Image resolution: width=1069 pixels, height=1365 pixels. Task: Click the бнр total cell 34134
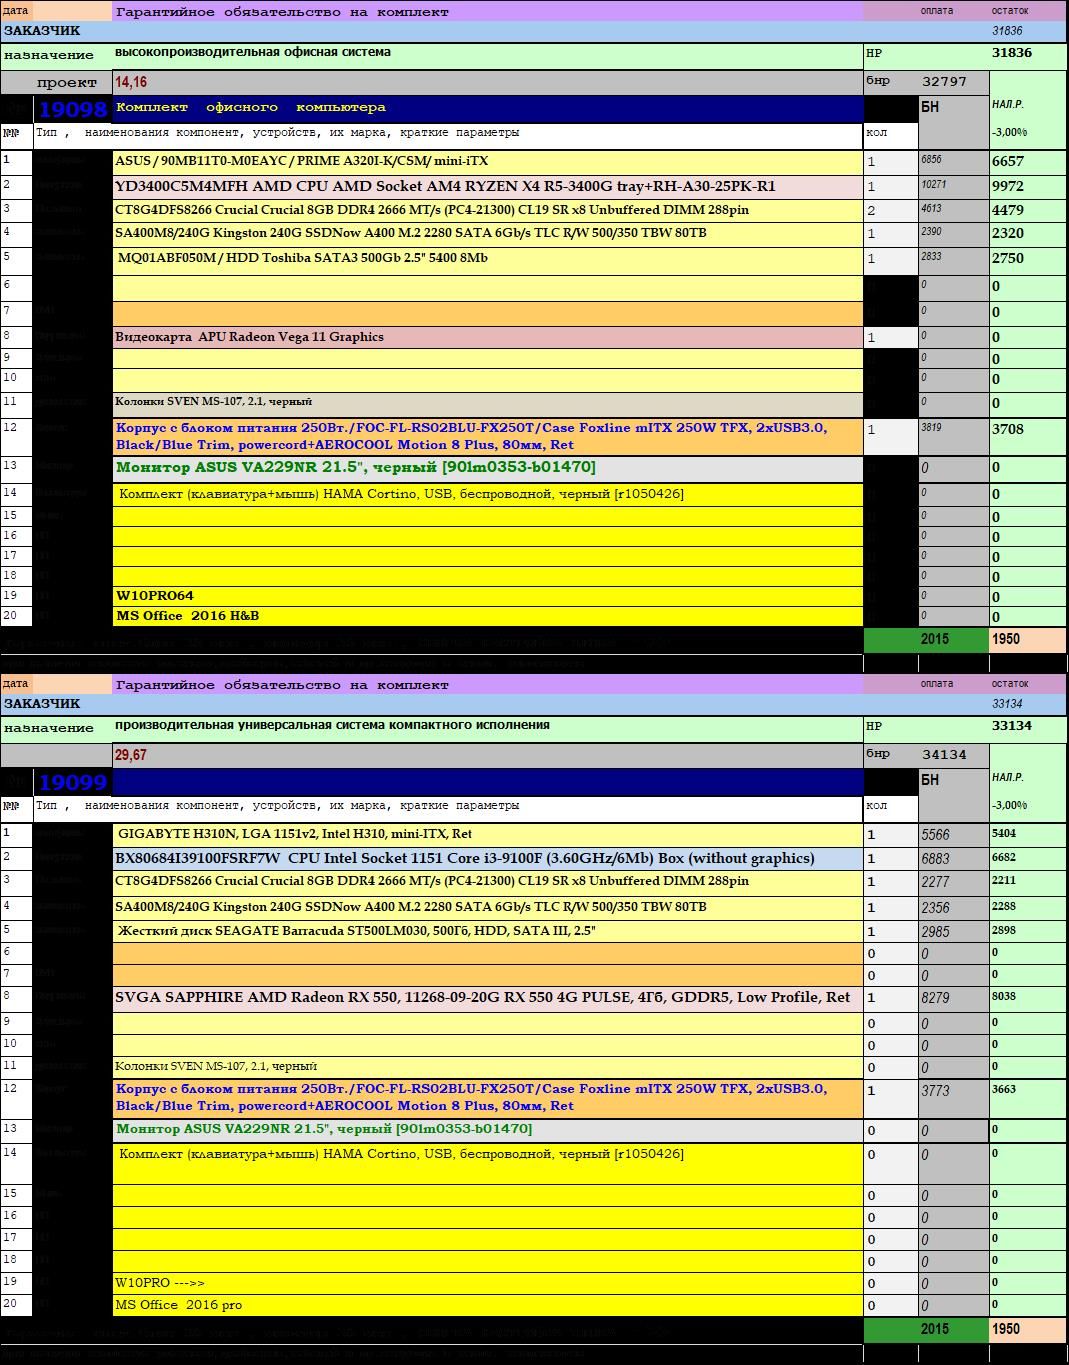tap(954, 755)
